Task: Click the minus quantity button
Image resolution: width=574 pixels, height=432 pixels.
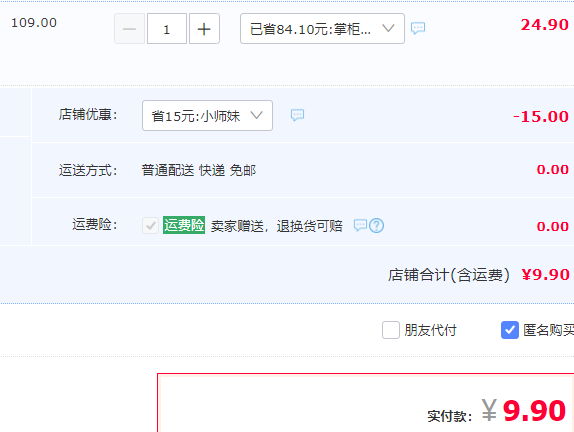Action: (x=129, y=29)
